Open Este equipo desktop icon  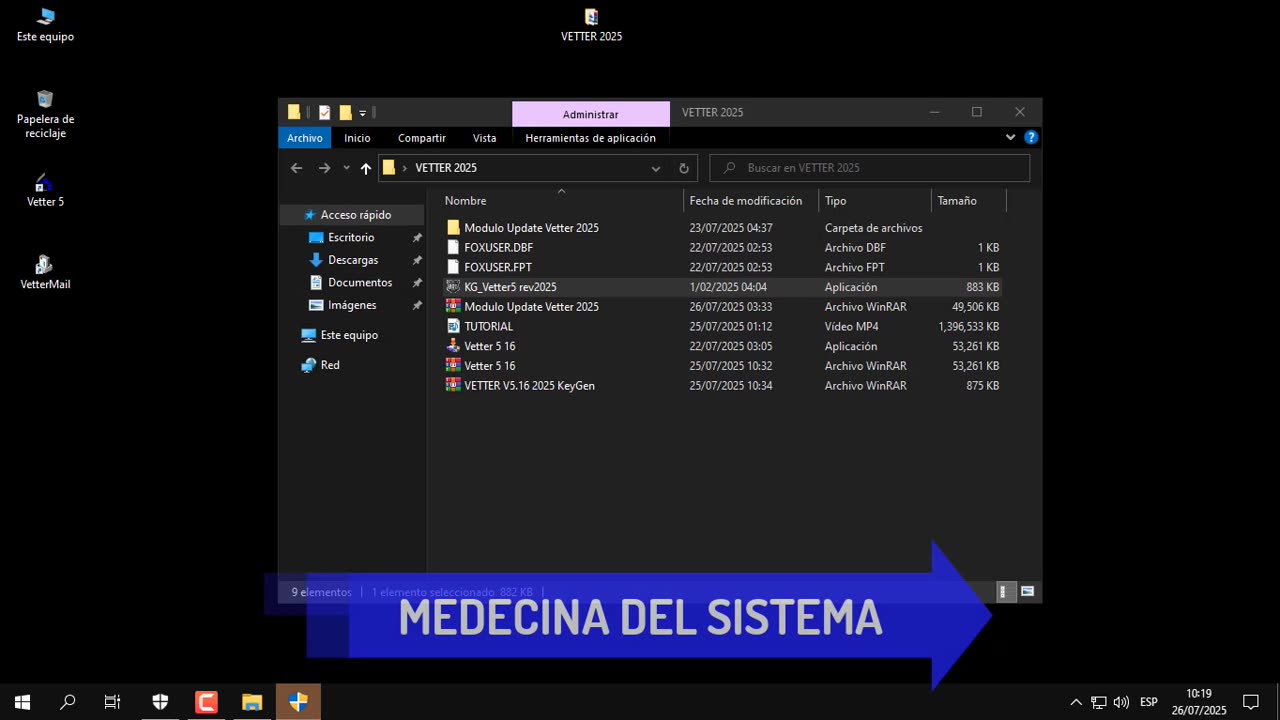(45, 25)
